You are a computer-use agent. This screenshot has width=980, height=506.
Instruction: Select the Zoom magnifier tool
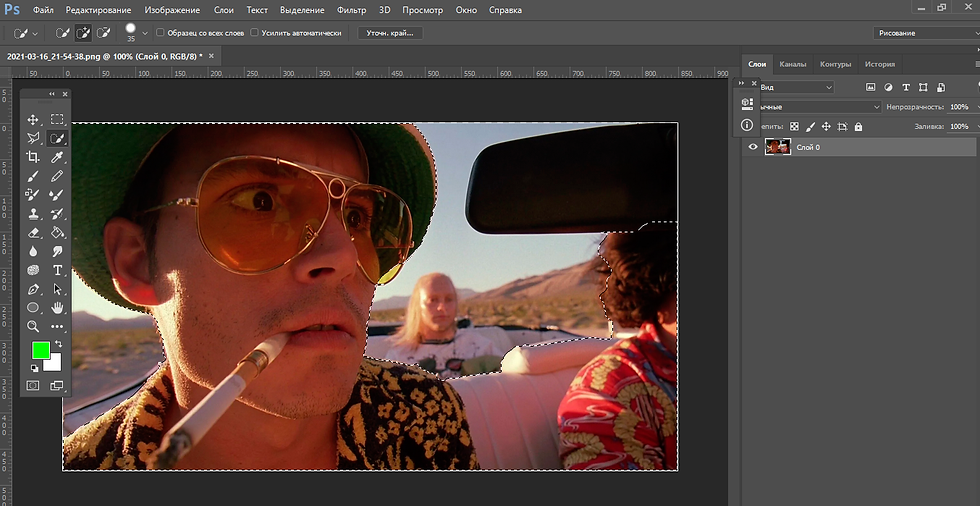point(33,326)
